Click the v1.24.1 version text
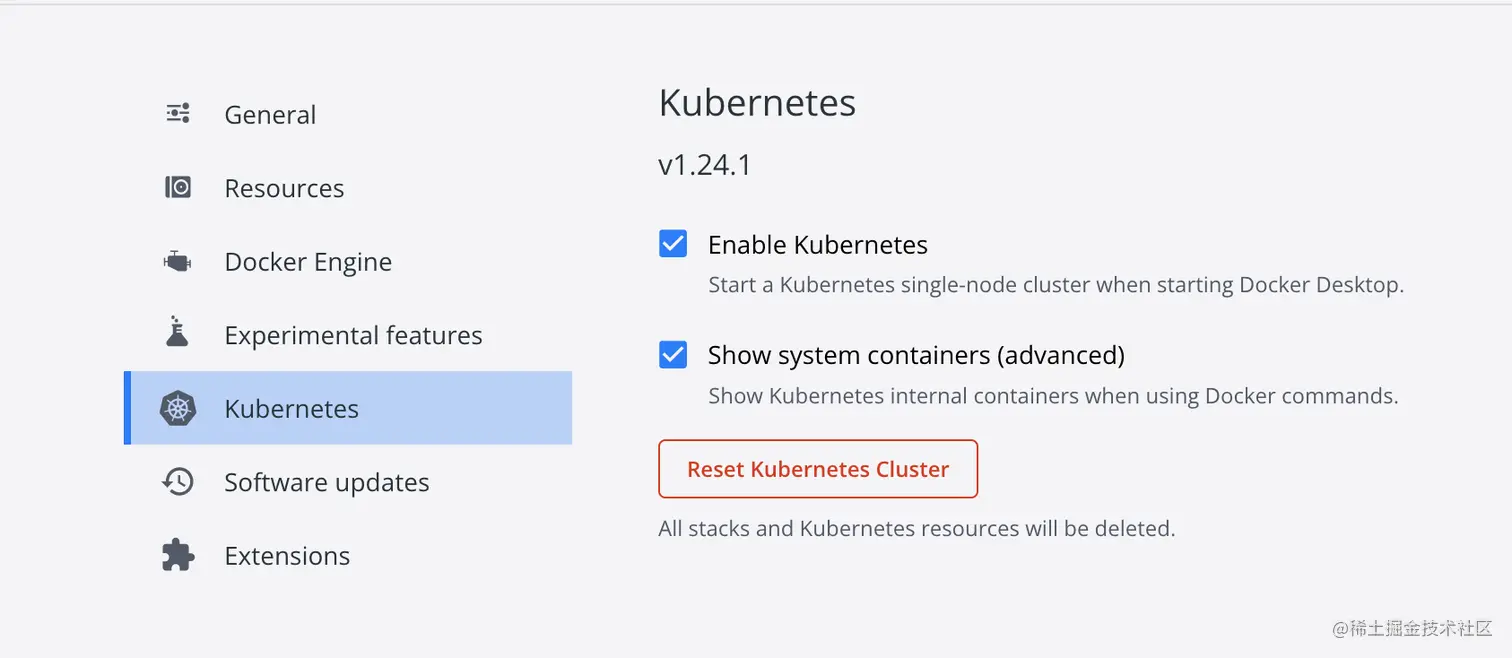1512x658 pixels. pos(704,165)
